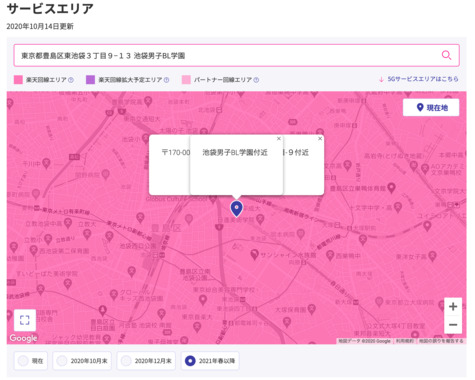
Task: Open 利用規約 terms link on map
Action: click(405, 341)
